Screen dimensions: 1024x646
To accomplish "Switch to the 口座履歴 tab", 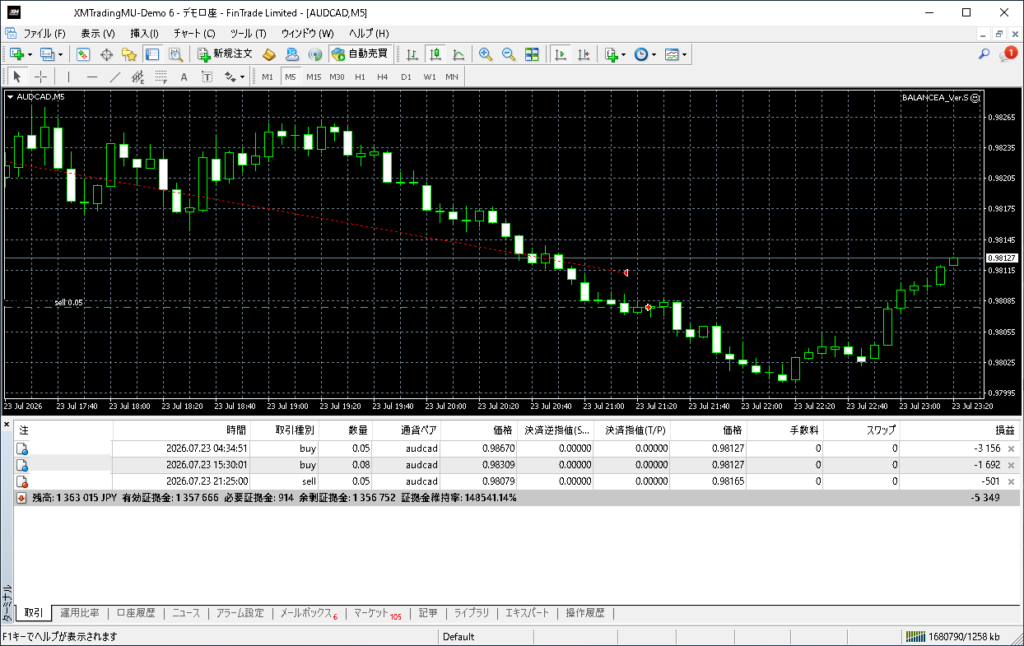I will (136, 613).
